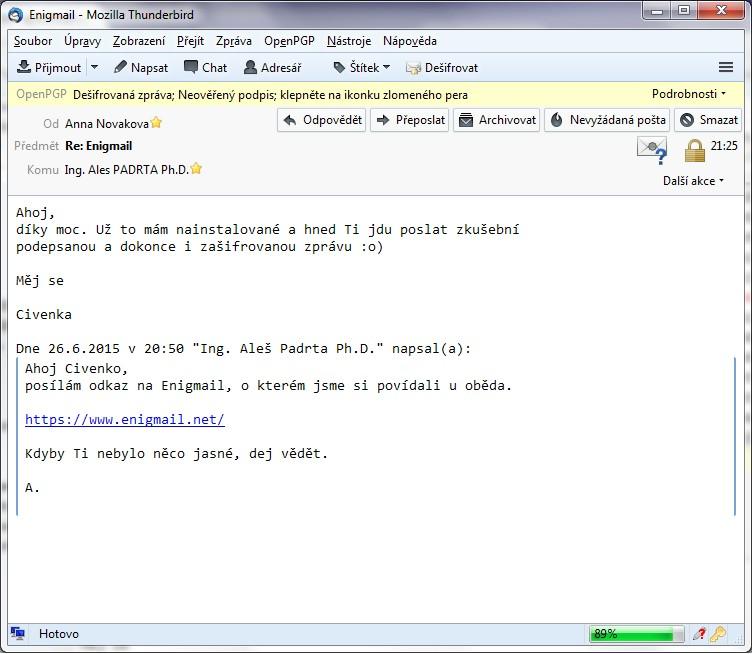The image size is (752, 654).
Task: Open the Zpráva menu
Action: pos(234,41)
